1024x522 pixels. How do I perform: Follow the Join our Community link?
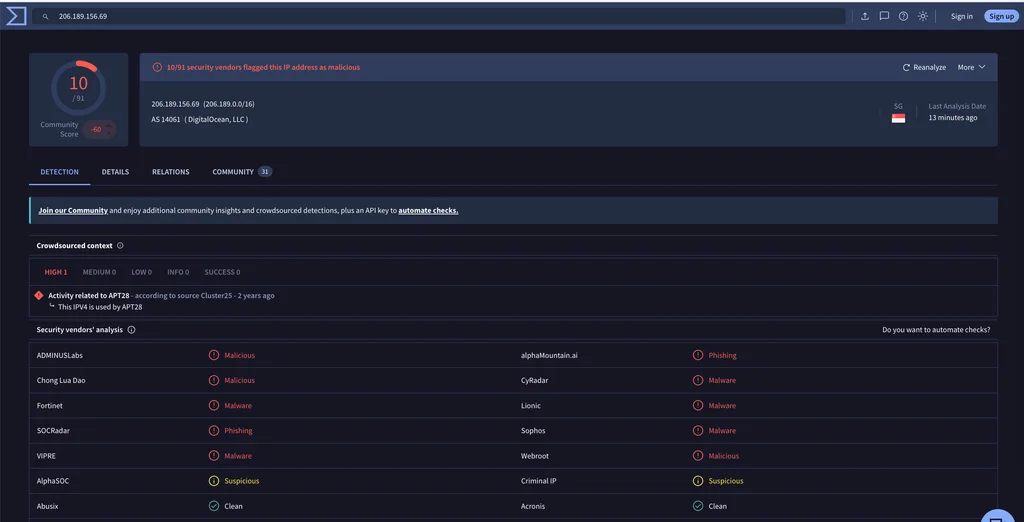(73, 211)
